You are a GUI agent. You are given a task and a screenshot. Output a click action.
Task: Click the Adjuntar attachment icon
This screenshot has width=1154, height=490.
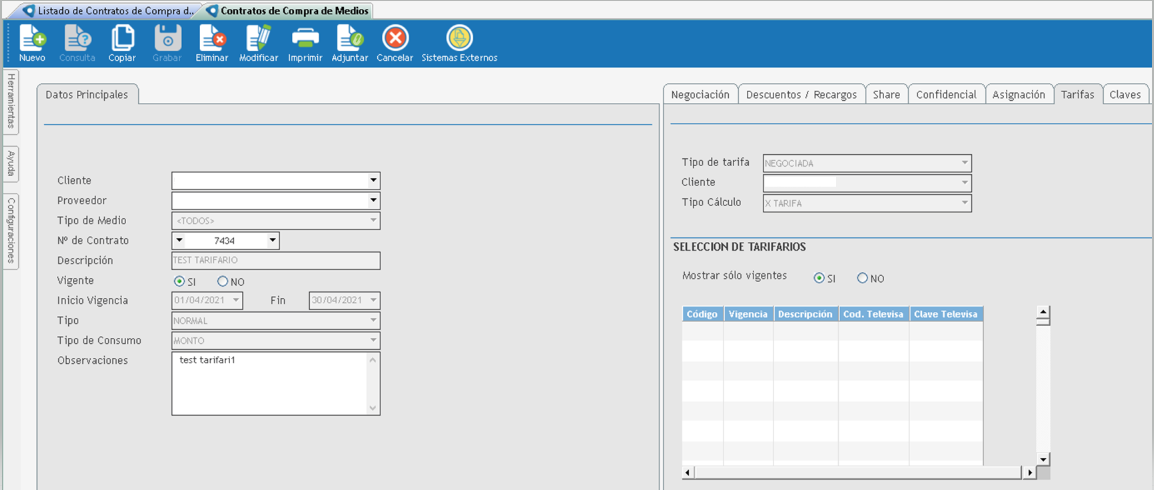point(350,40)
